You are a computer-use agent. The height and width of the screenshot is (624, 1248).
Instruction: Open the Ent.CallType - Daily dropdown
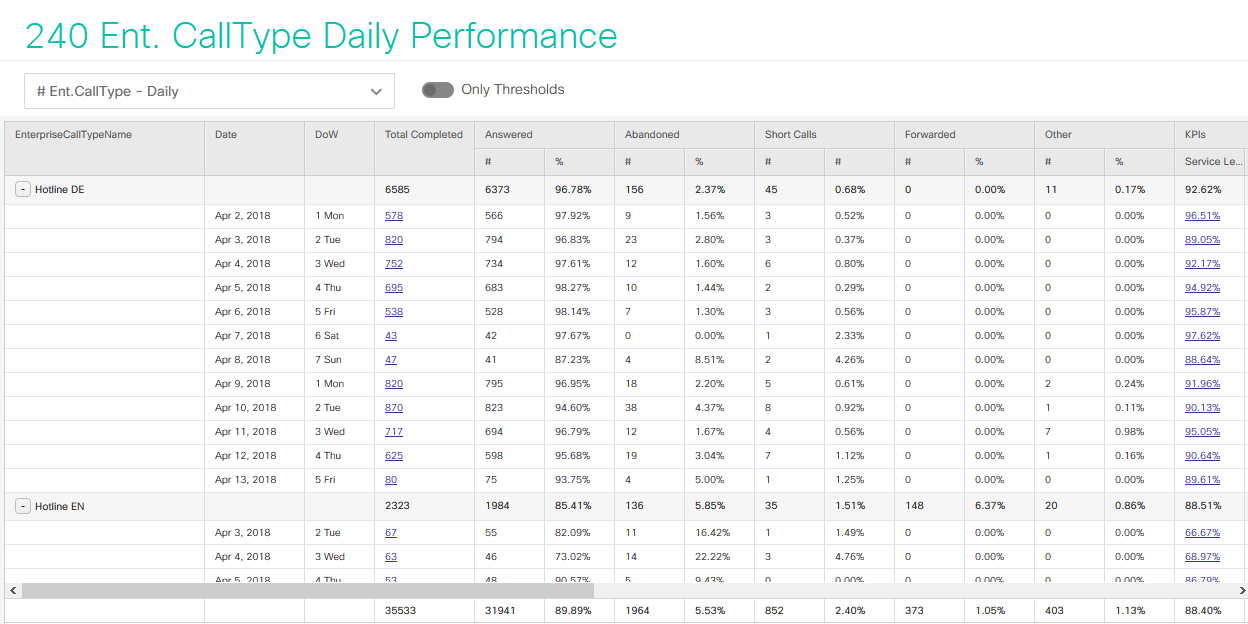pyautogui.click(x=209, y=91)
